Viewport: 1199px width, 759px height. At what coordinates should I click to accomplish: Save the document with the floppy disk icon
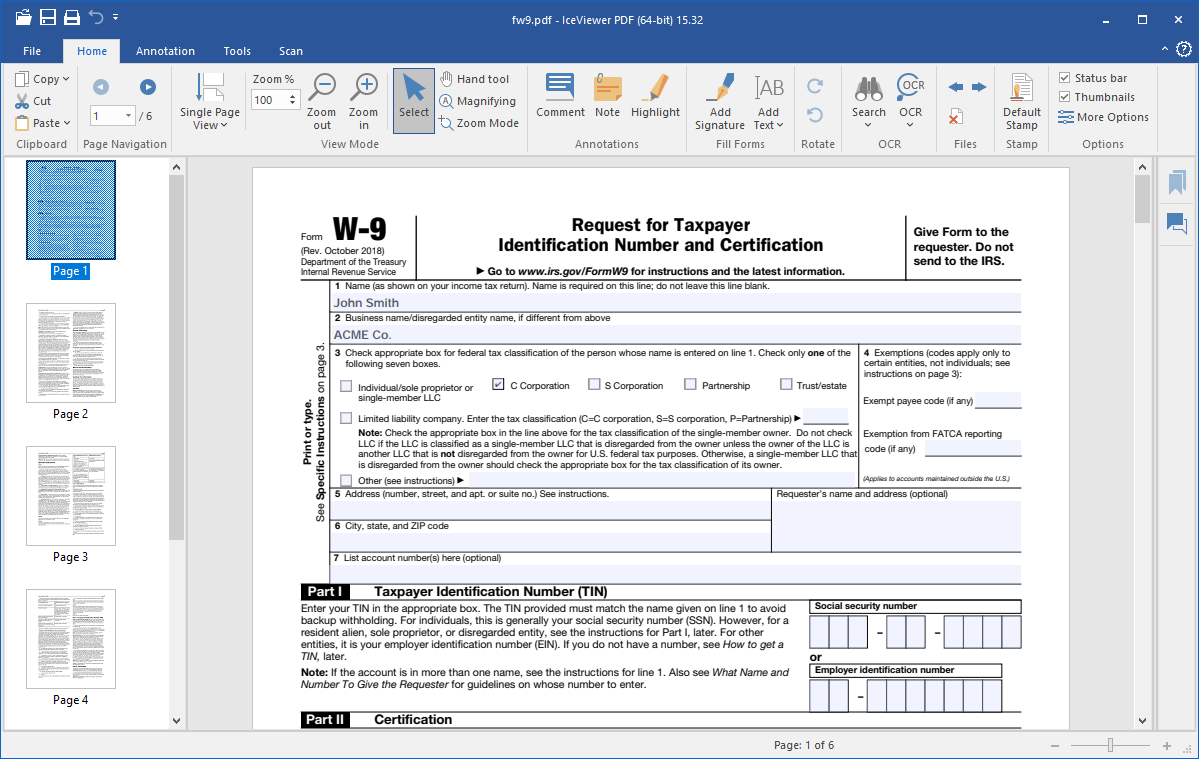tap(47, 17)
